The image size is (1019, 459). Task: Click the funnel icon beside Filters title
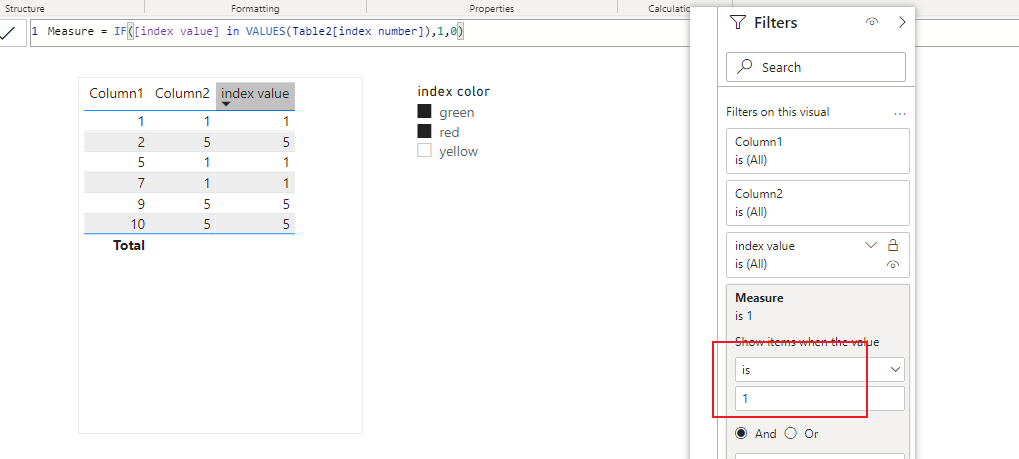[x=738, y=23]
